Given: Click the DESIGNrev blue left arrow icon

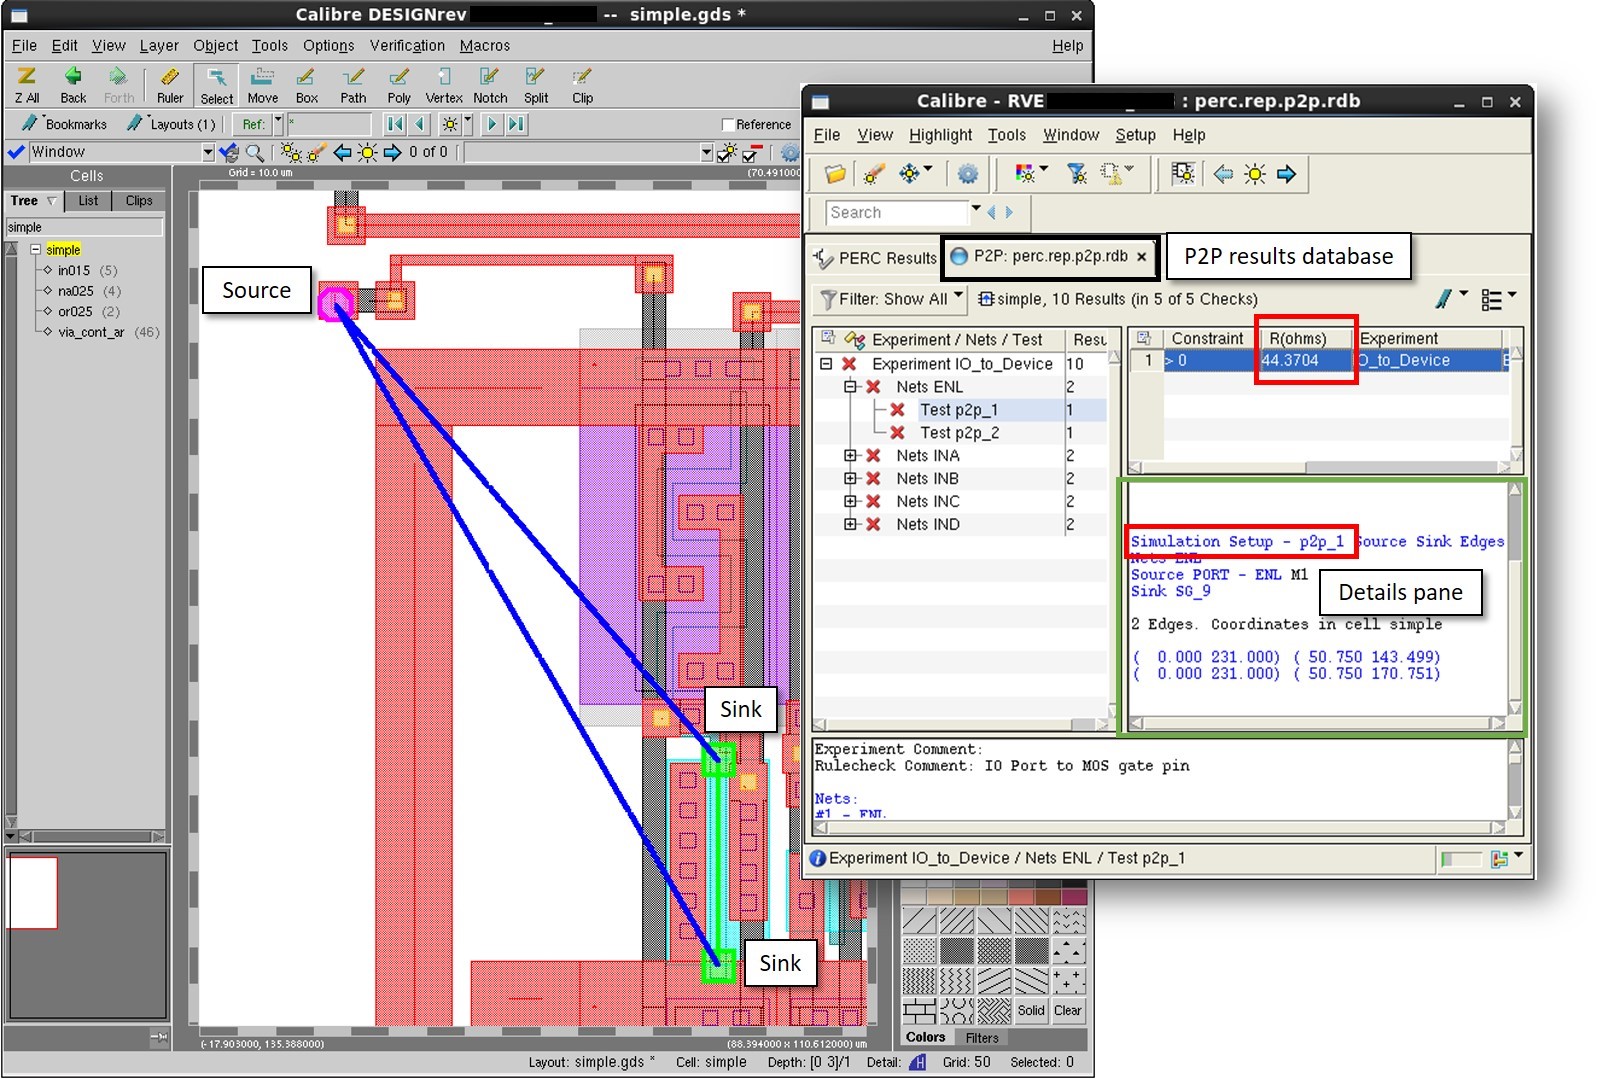Looking at the screenshot, I should pos(343,152).
